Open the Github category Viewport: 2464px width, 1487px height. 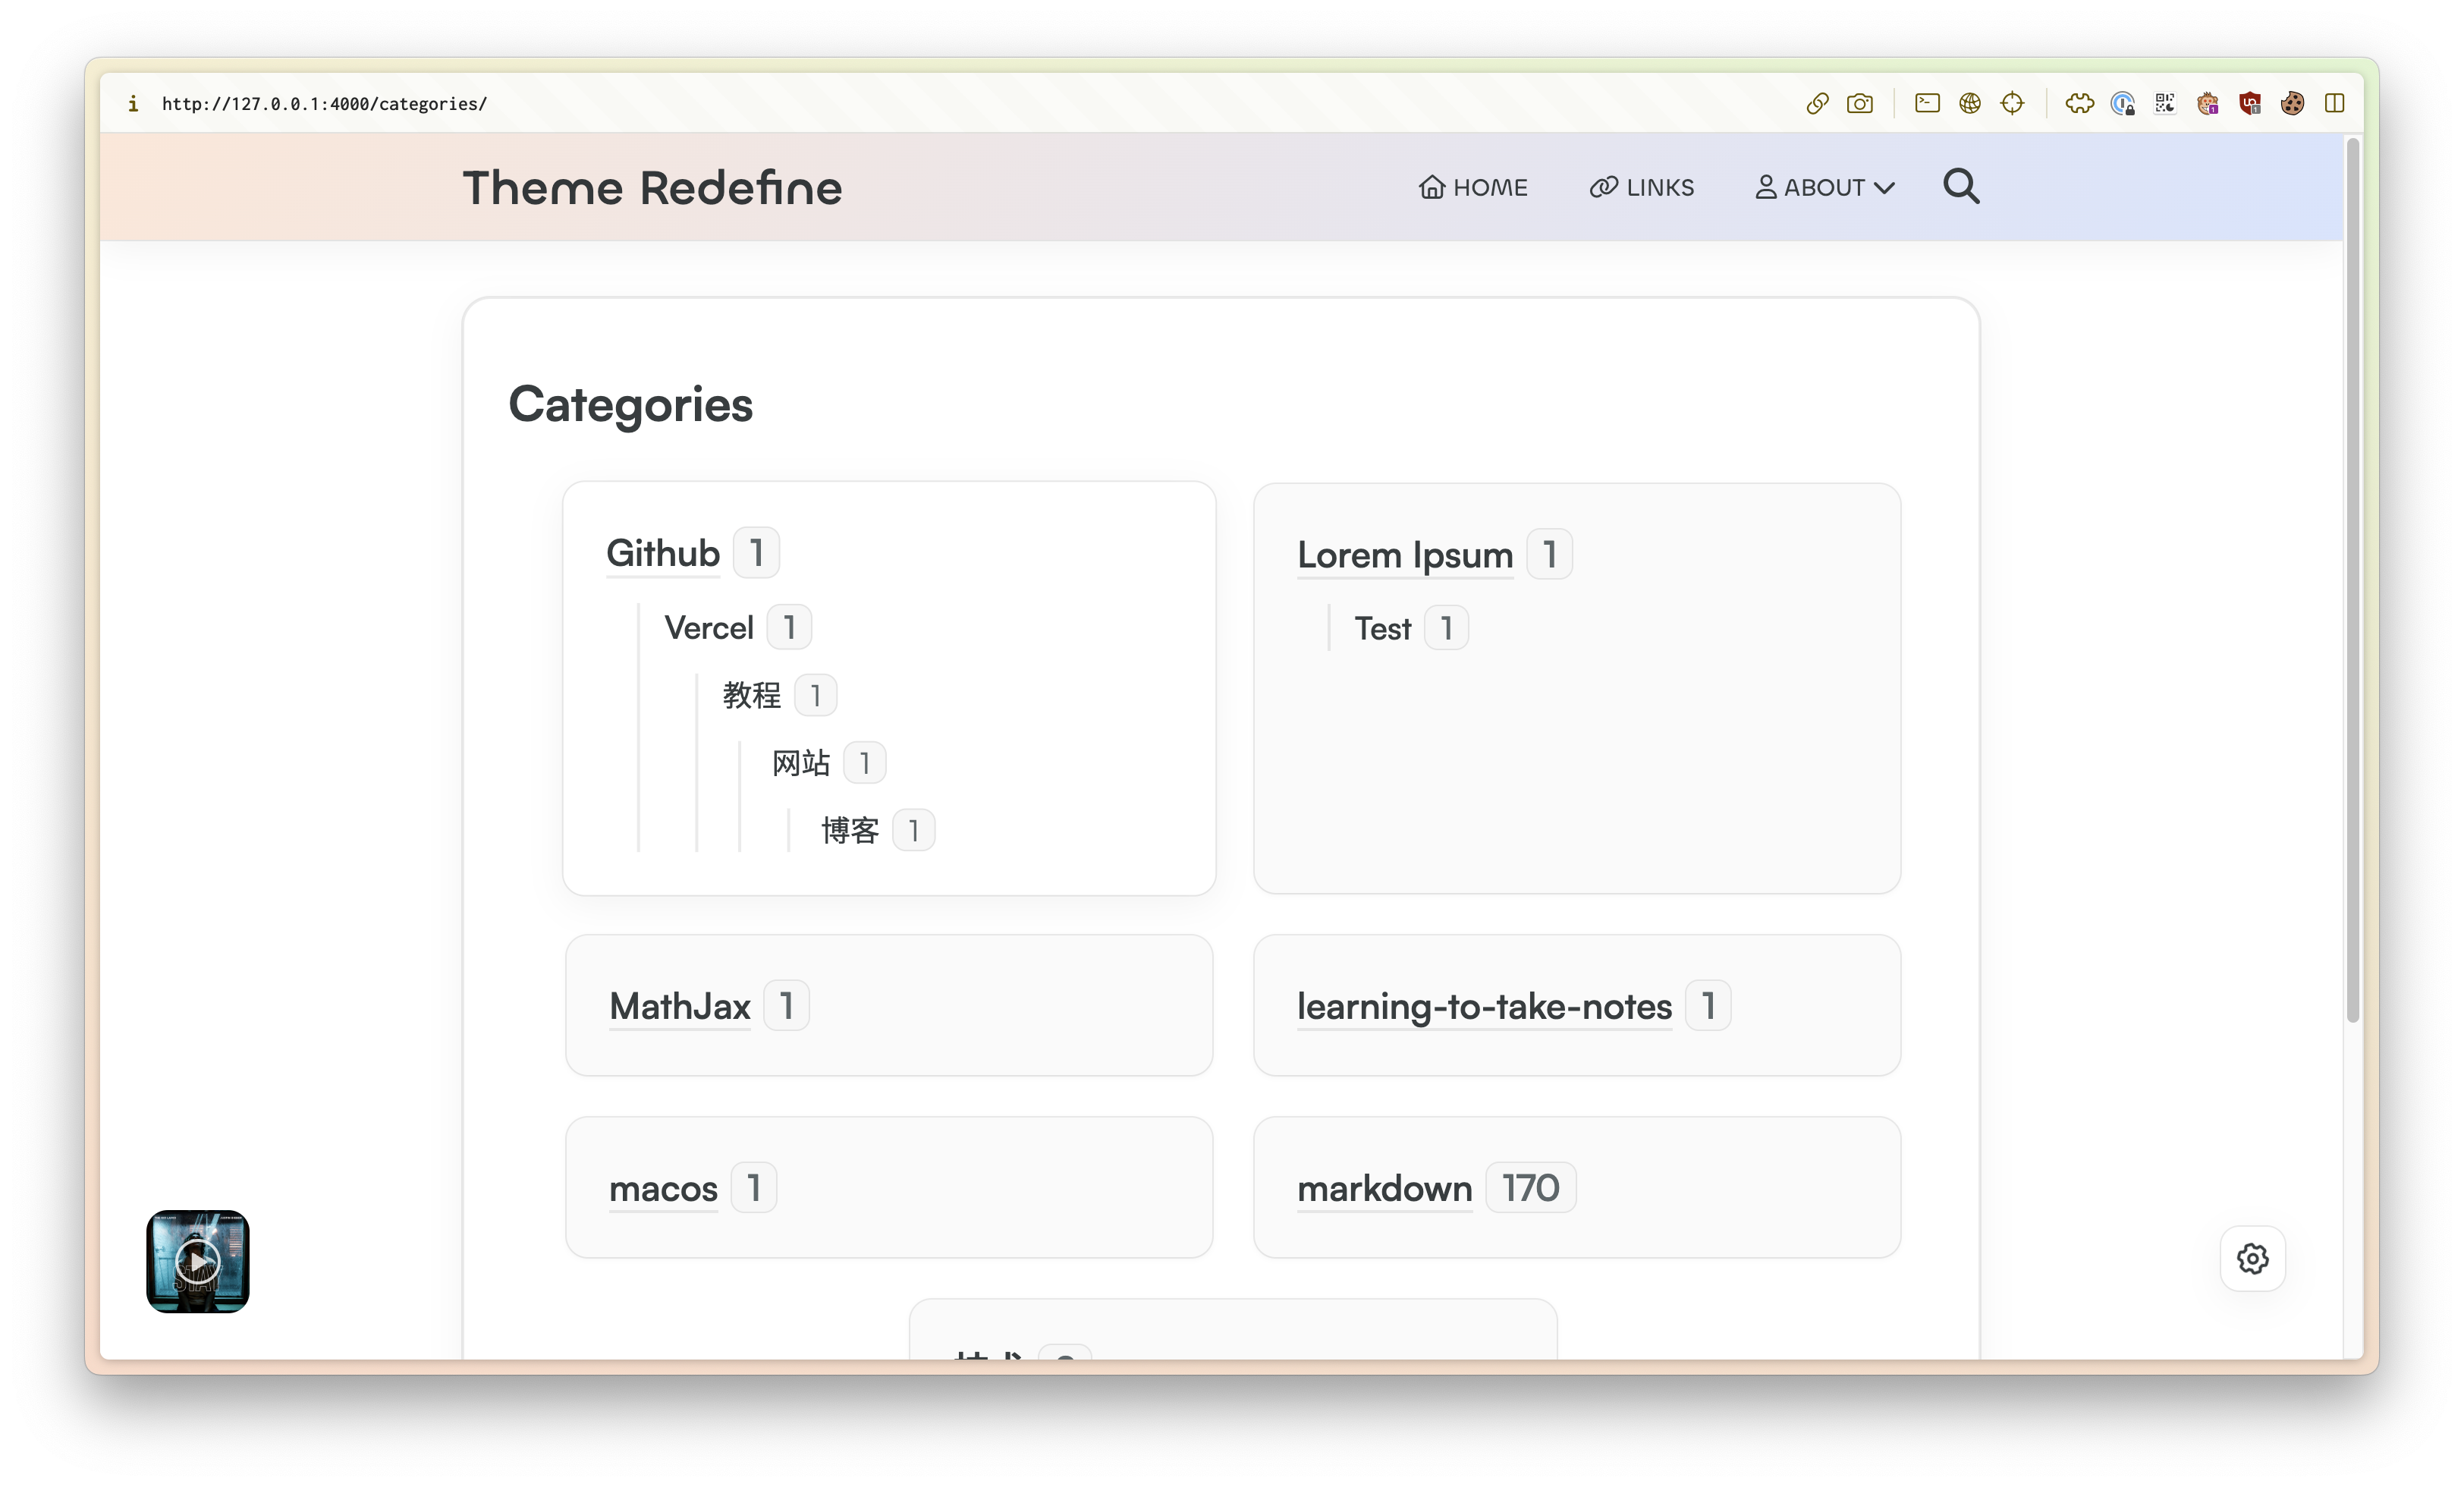click(x=662, y=552)
